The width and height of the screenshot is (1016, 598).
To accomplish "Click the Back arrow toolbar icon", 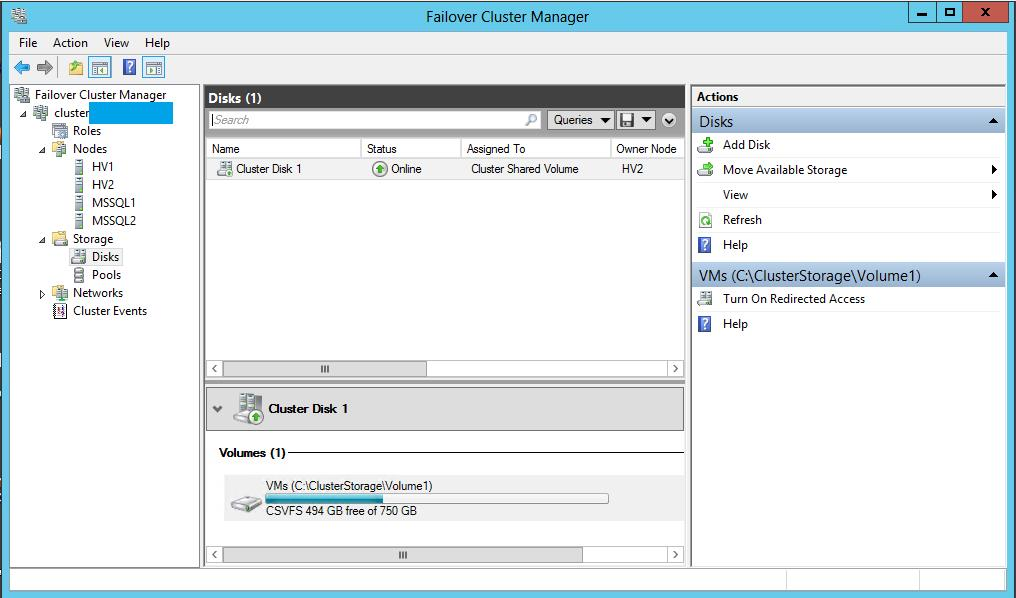I will [x=22, y=68].
